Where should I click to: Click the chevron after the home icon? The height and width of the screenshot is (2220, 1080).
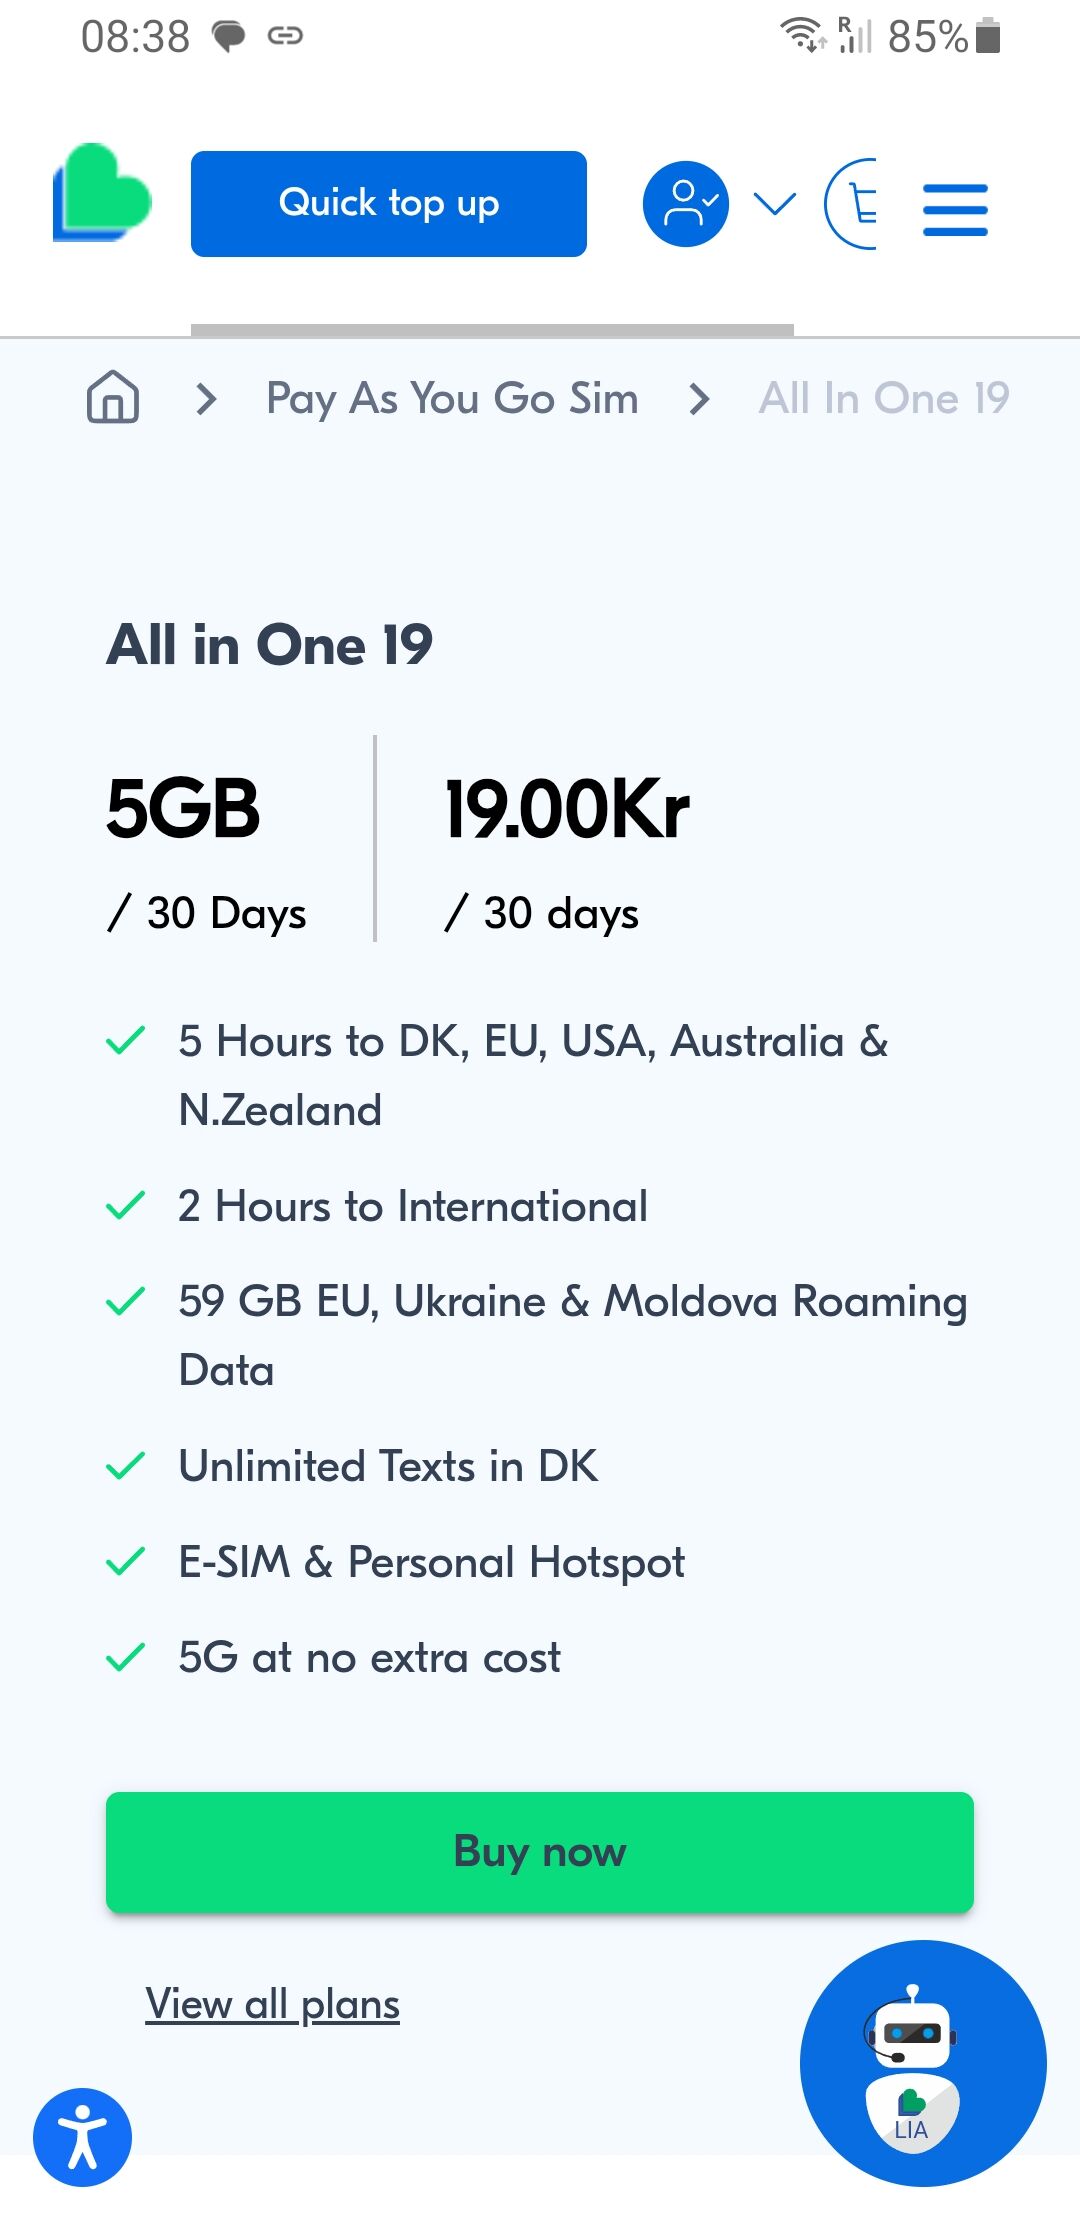coord(206,399)
